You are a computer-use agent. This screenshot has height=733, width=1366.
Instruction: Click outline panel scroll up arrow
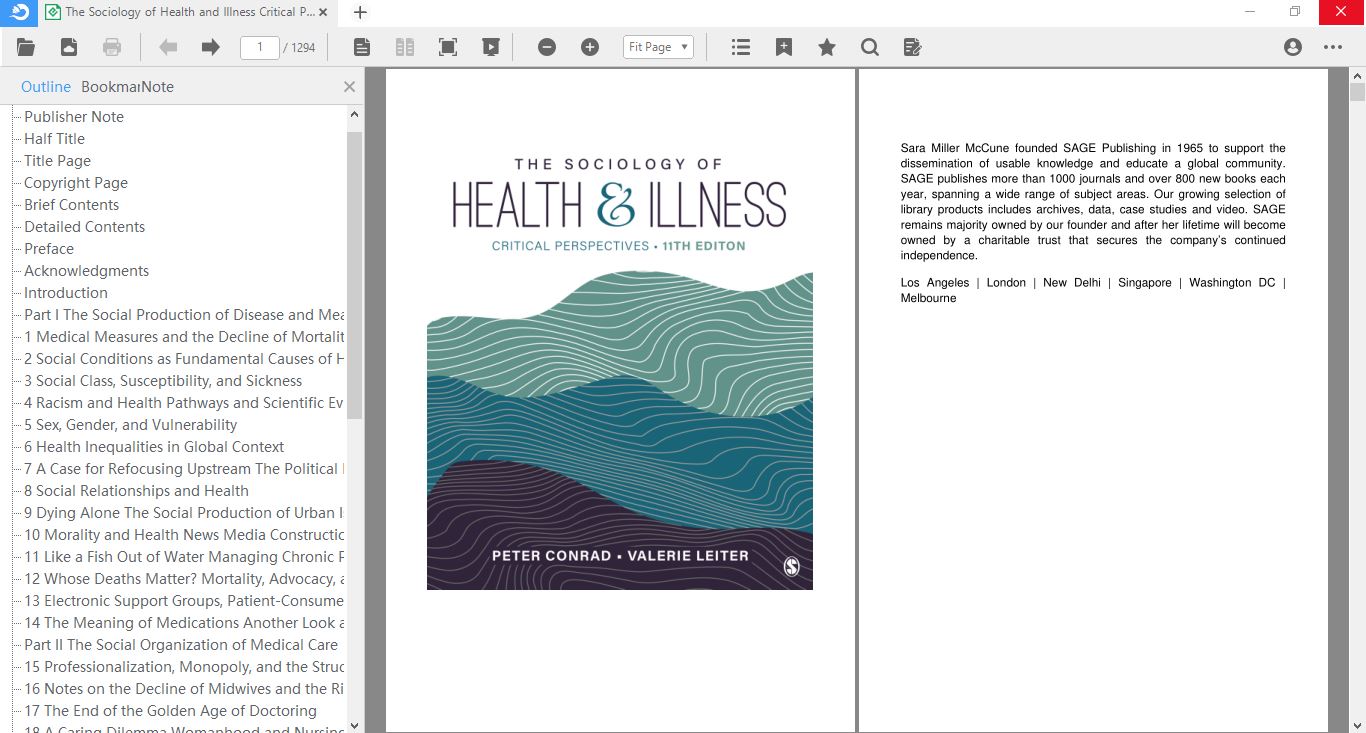click(x=354, y=115)
